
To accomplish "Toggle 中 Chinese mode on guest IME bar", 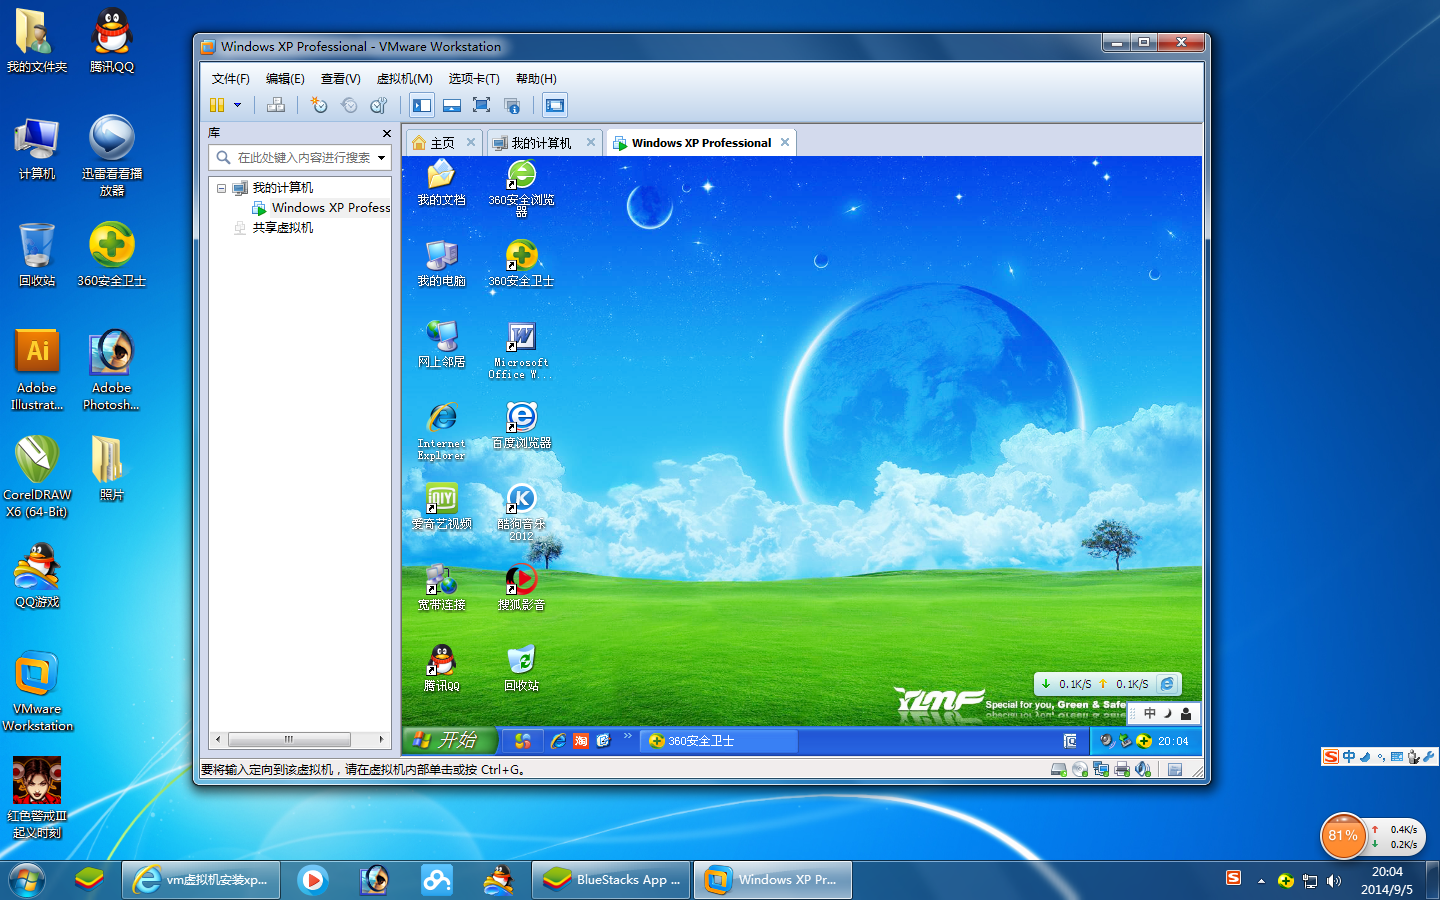I will click(x=1149, y=713).
